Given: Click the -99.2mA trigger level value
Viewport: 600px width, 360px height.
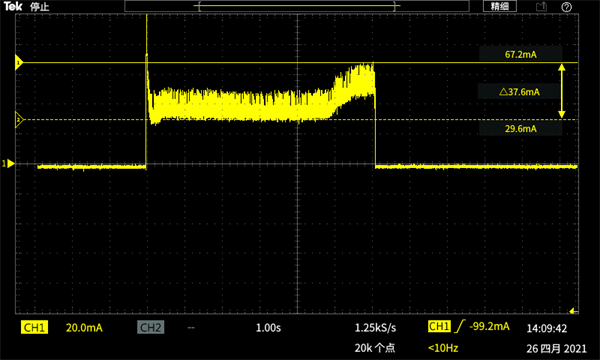Looking at the screenshot, I should (x=489, y=326).
